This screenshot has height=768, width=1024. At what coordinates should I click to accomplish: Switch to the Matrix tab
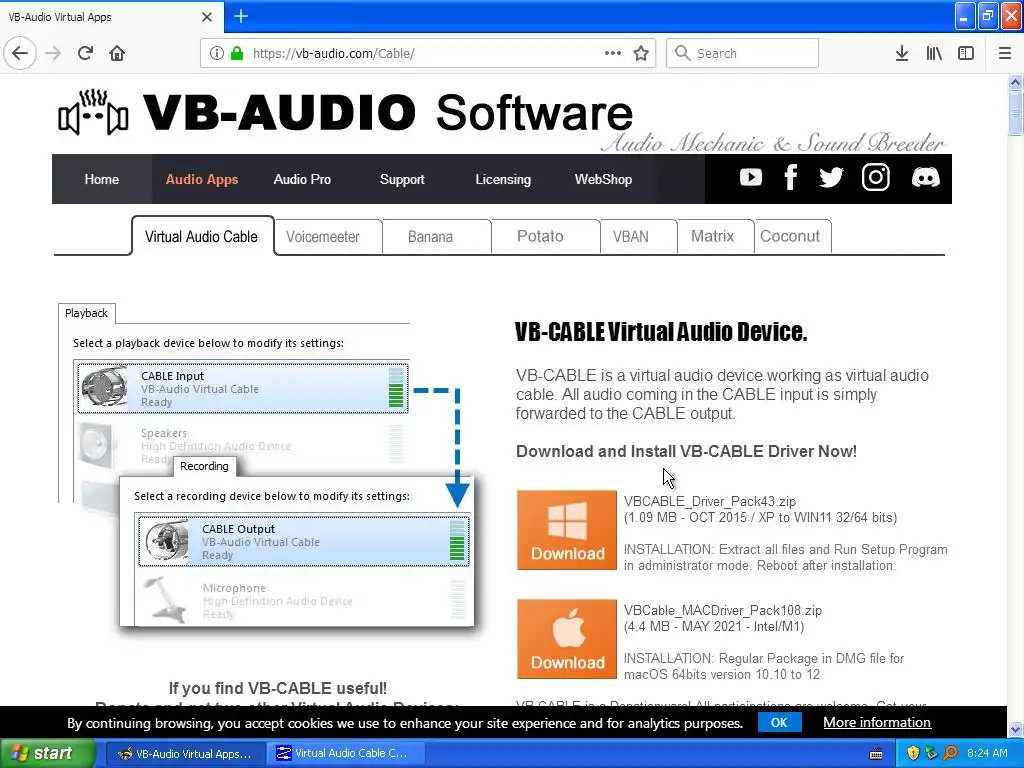point(712,236)
